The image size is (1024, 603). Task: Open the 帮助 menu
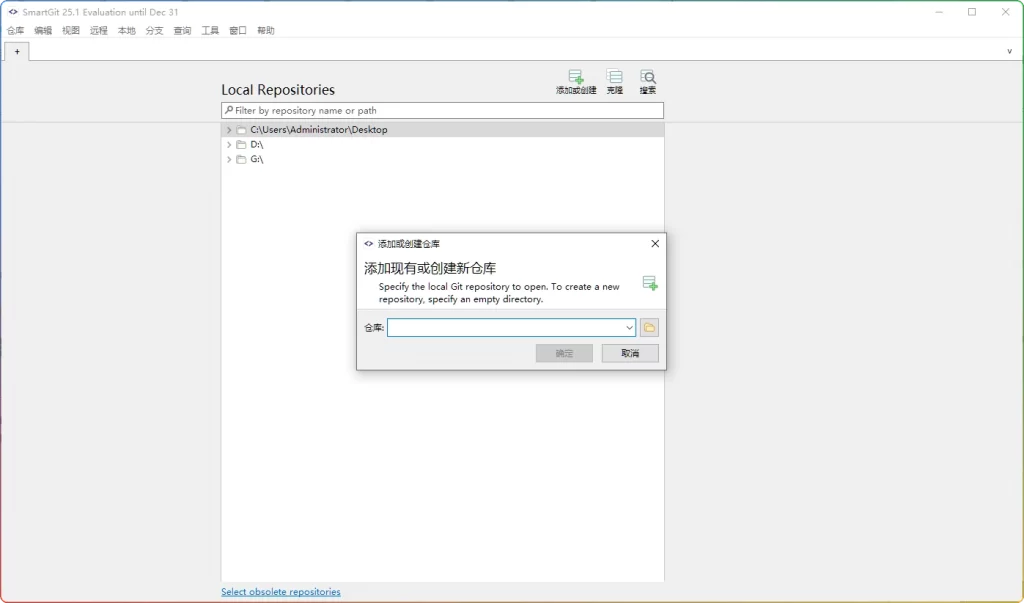pyautogui.click(x=265, y=30)
